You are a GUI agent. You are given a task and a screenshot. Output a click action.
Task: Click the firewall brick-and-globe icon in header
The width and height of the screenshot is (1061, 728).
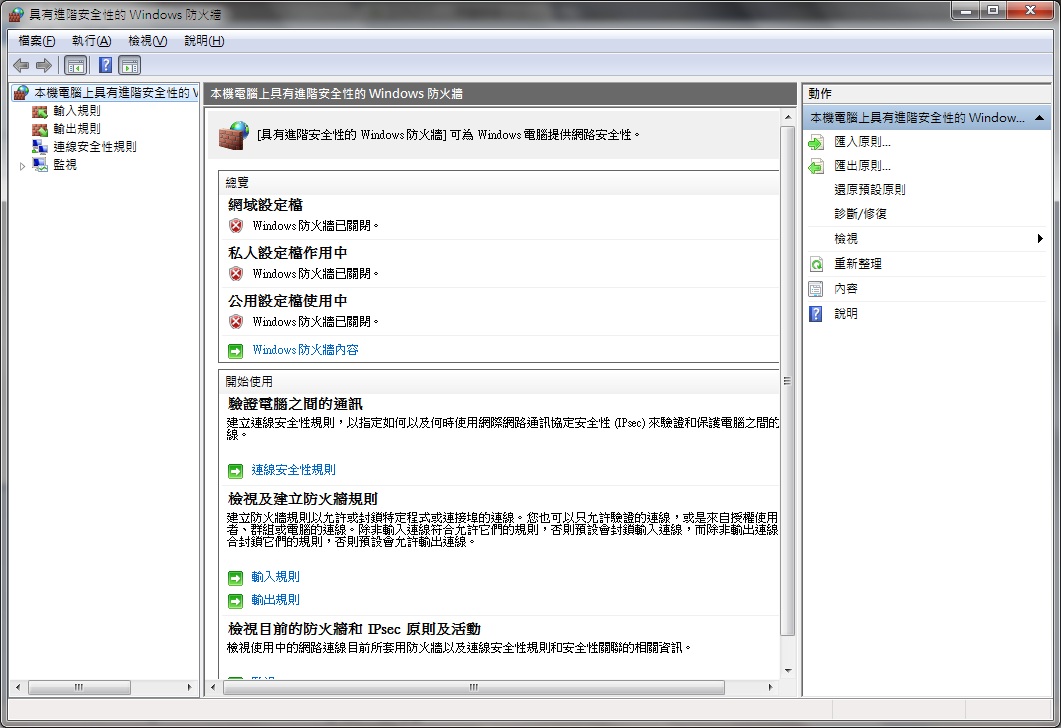234,135
